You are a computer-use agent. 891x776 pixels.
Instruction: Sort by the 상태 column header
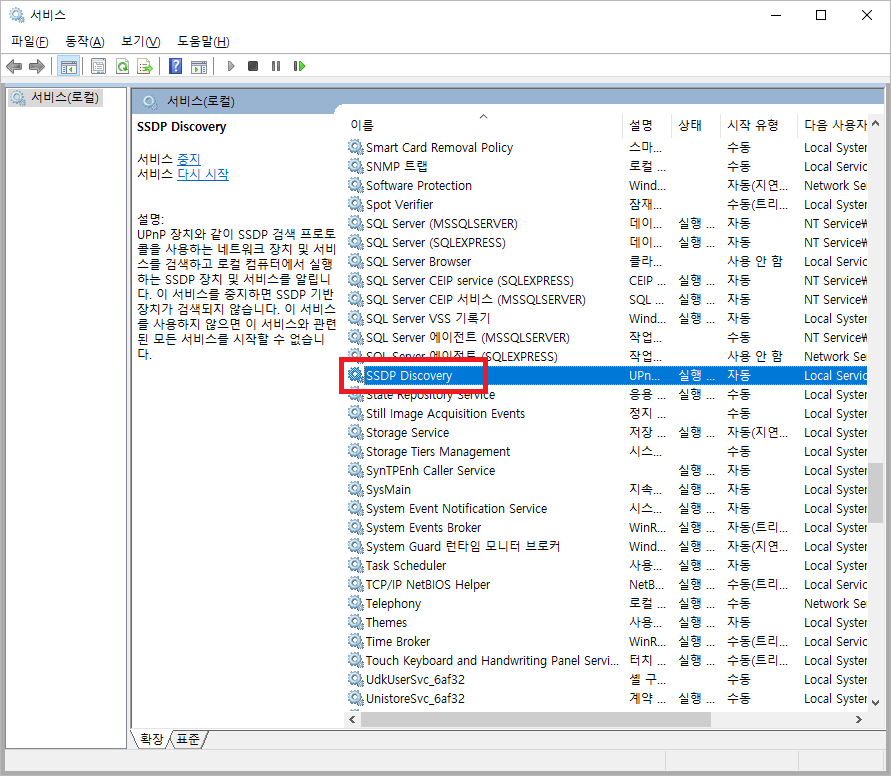696,125
